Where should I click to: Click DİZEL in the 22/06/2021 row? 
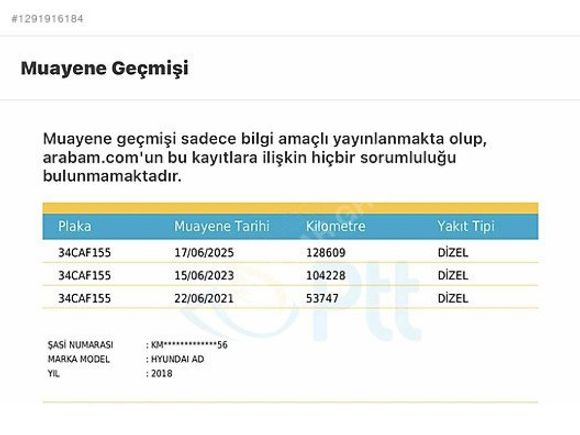pos(453,299)
